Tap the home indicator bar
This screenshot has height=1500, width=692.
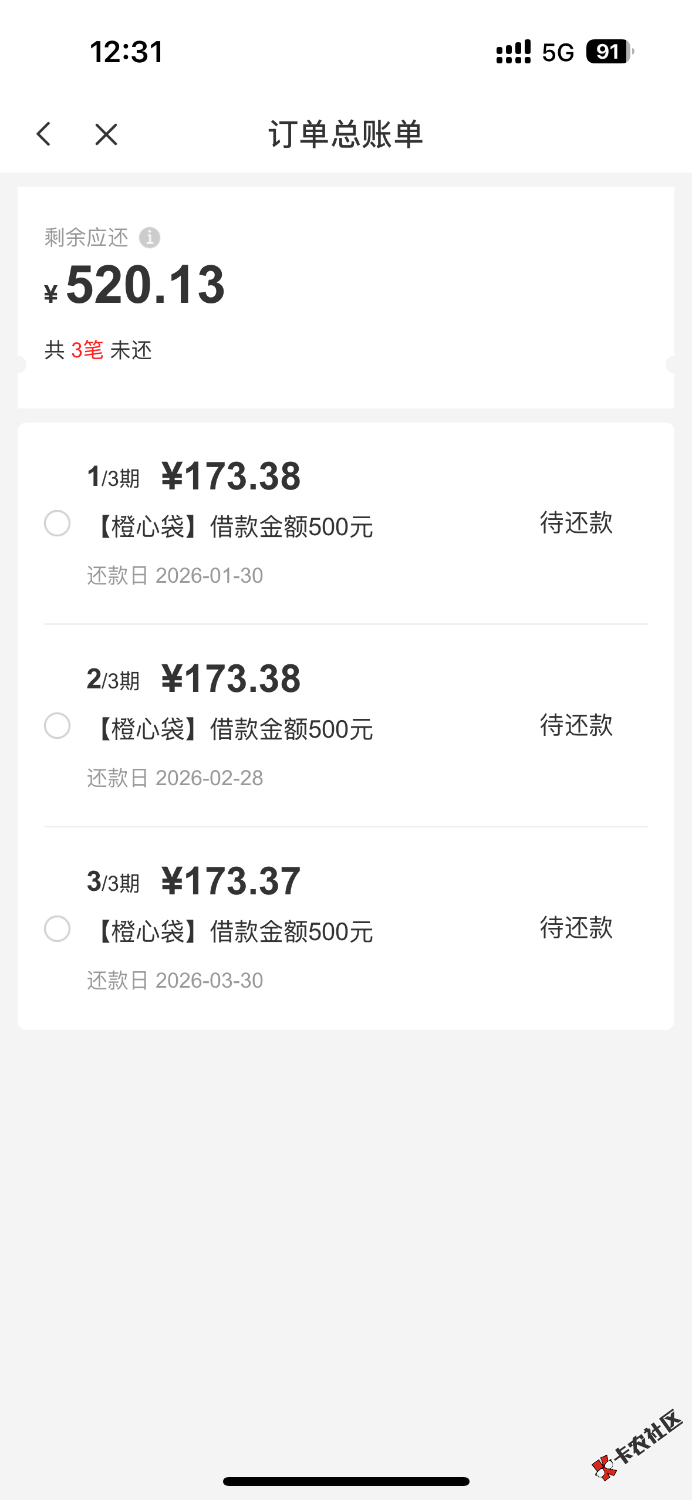pos(346,1481)
